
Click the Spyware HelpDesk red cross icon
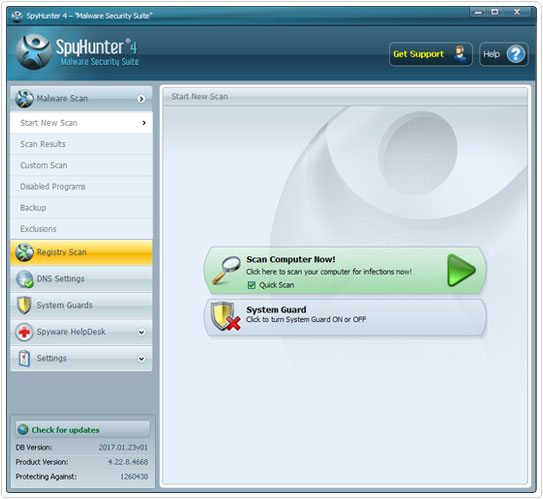click(24, 332)
